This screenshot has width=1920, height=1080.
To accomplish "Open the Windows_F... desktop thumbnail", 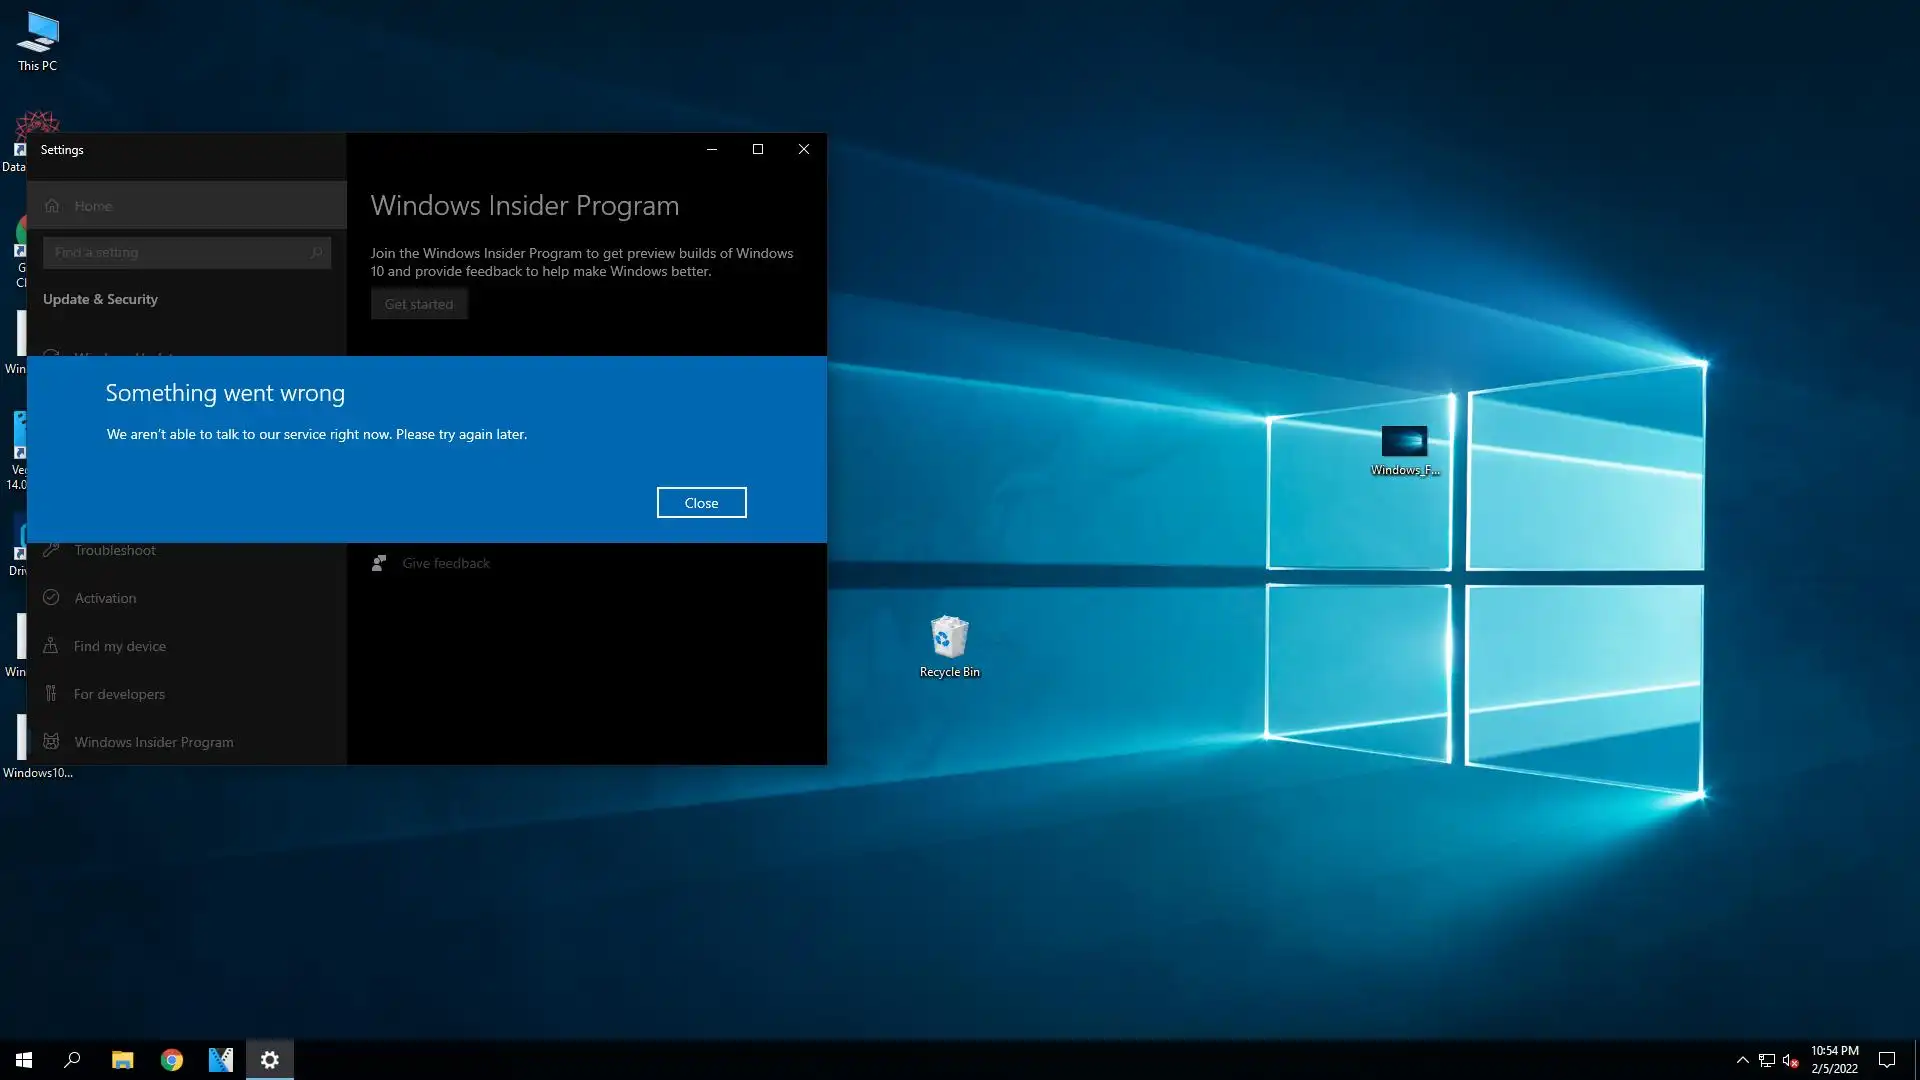I will [1404, 443].
